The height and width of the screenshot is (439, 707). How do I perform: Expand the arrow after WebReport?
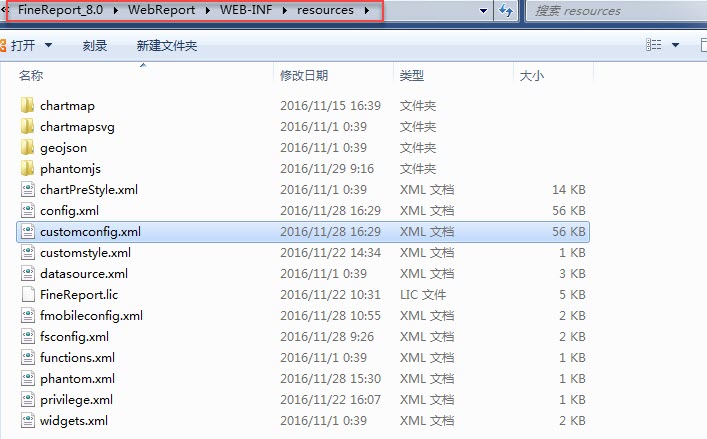coord(207,10)
